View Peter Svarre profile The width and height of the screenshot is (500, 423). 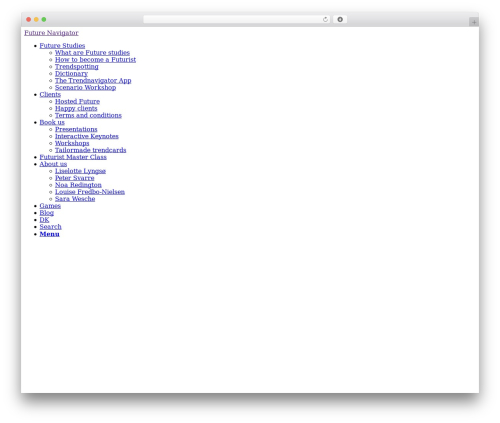75,178
